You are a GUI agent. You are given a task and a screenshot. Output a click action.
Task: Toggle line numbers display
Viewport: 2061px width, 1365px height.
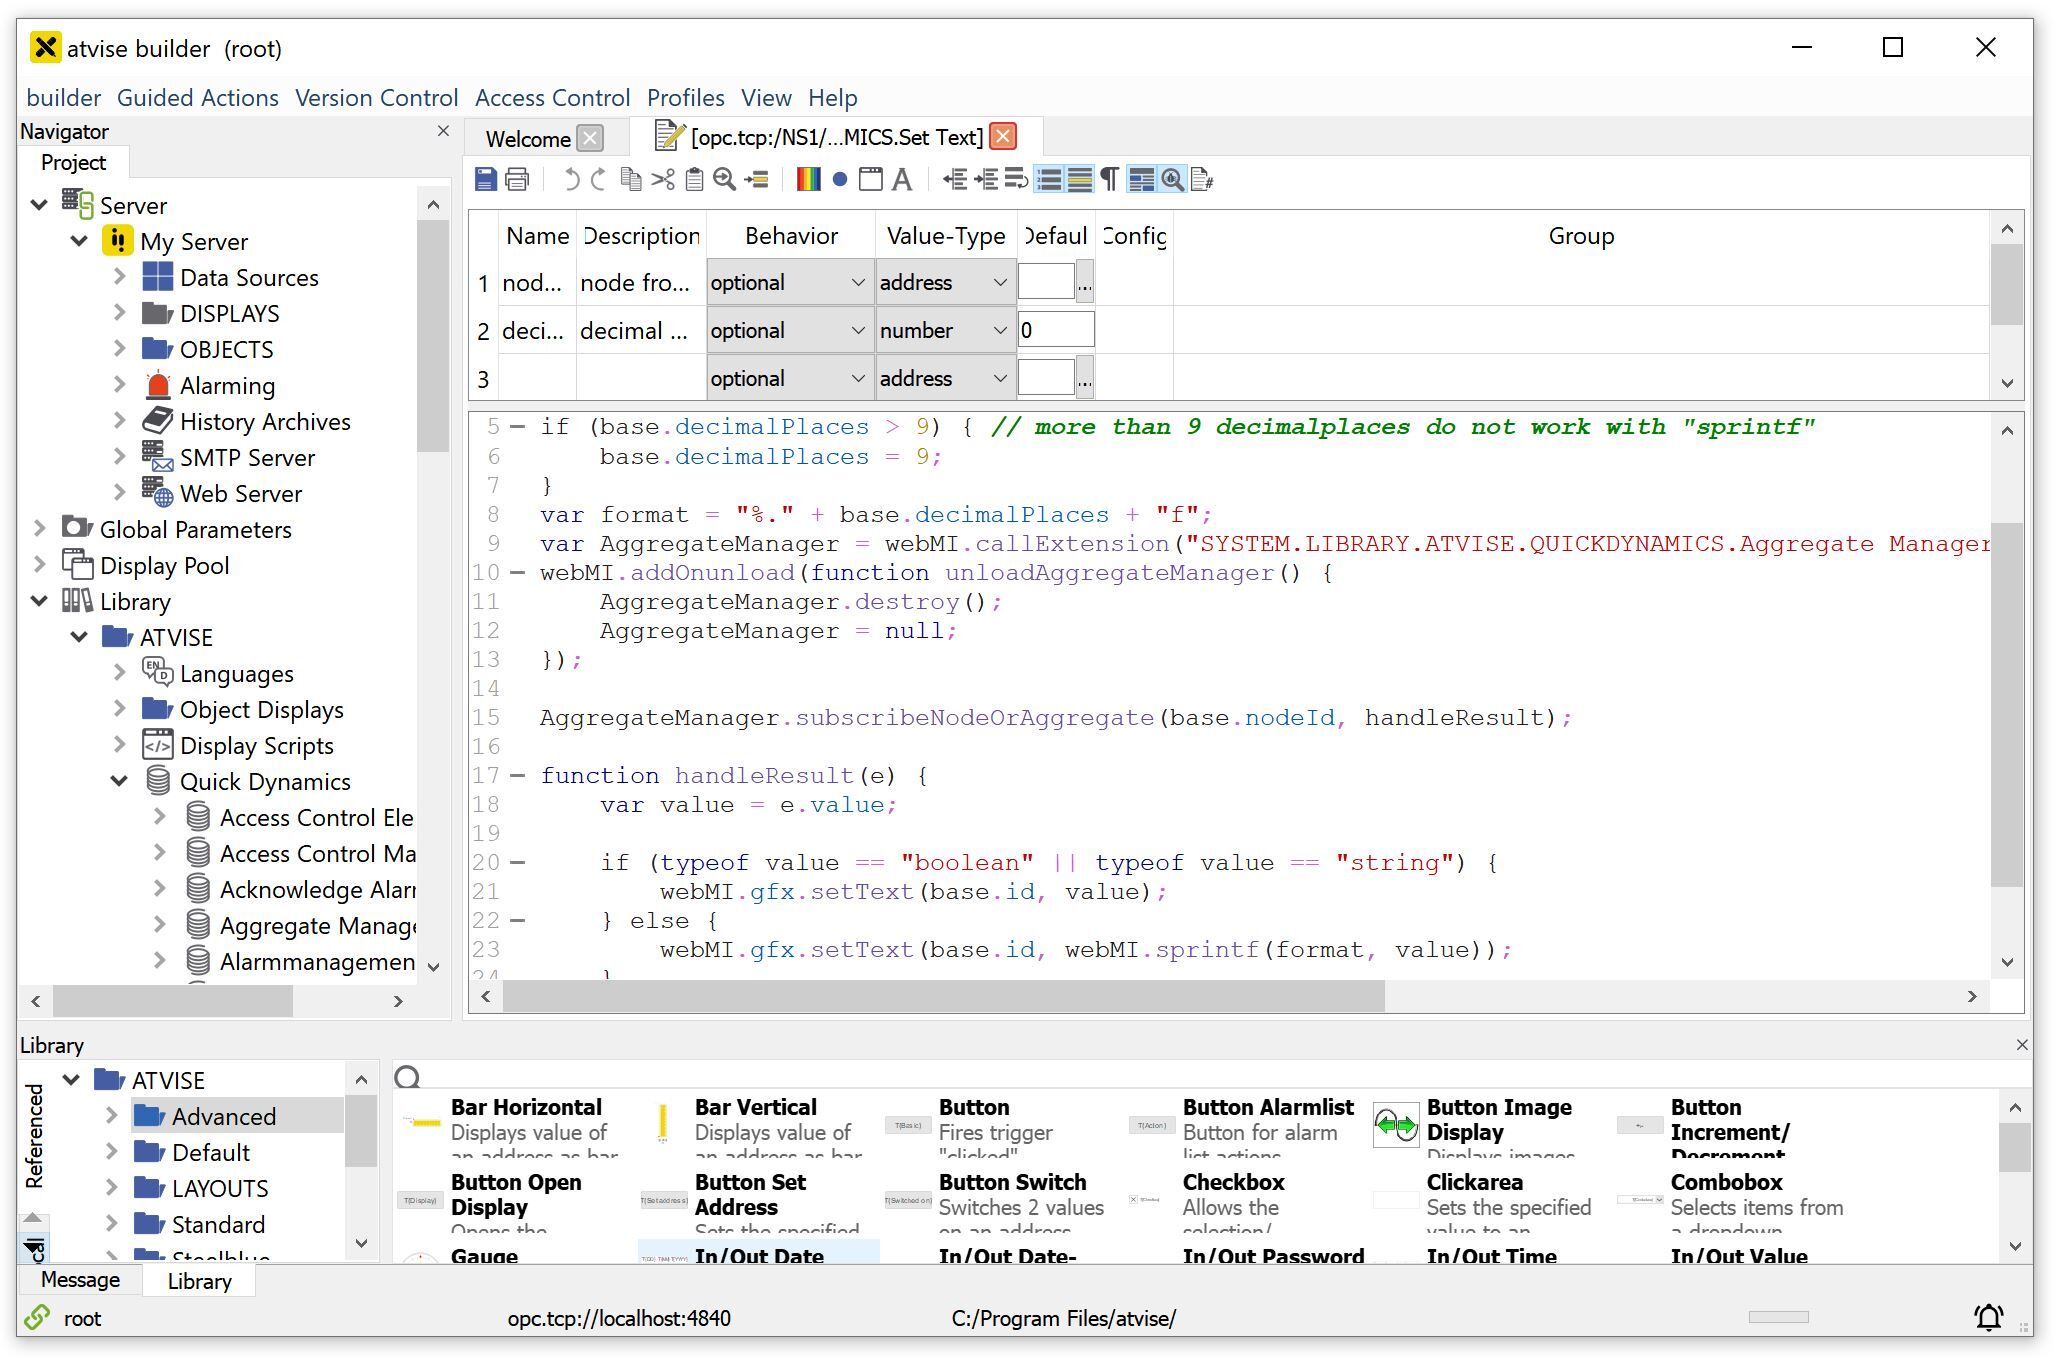tap(1049, 180)
